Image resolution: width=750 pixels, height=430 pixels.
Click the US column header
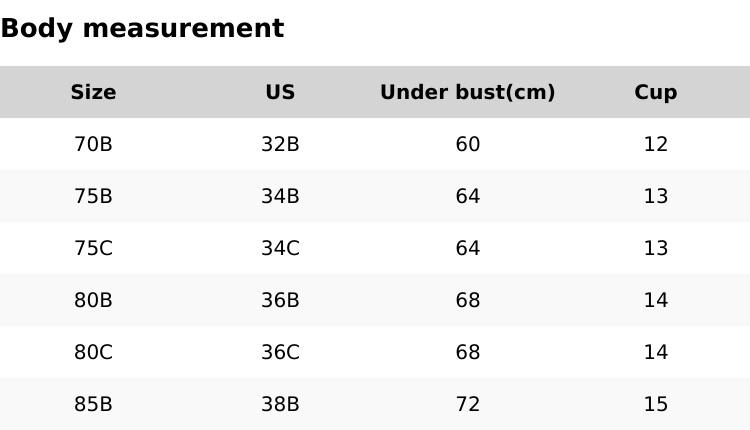pyautogui.click(x=280, y=92)
